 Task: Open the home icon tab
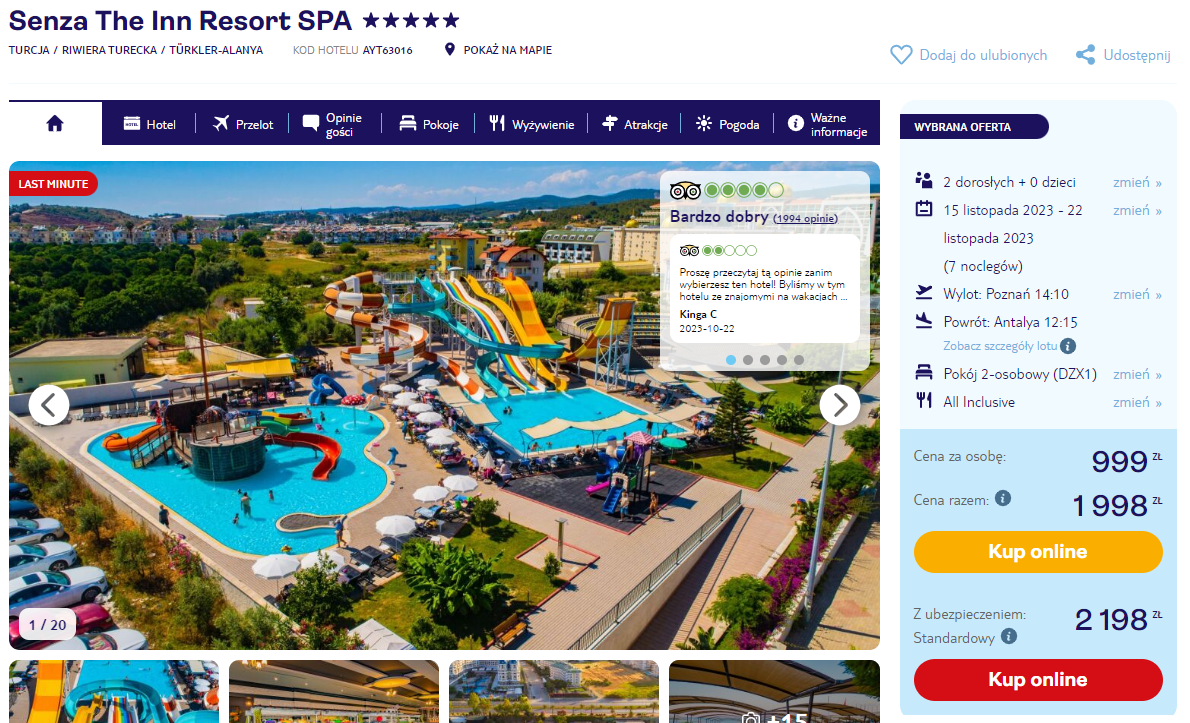55,124
